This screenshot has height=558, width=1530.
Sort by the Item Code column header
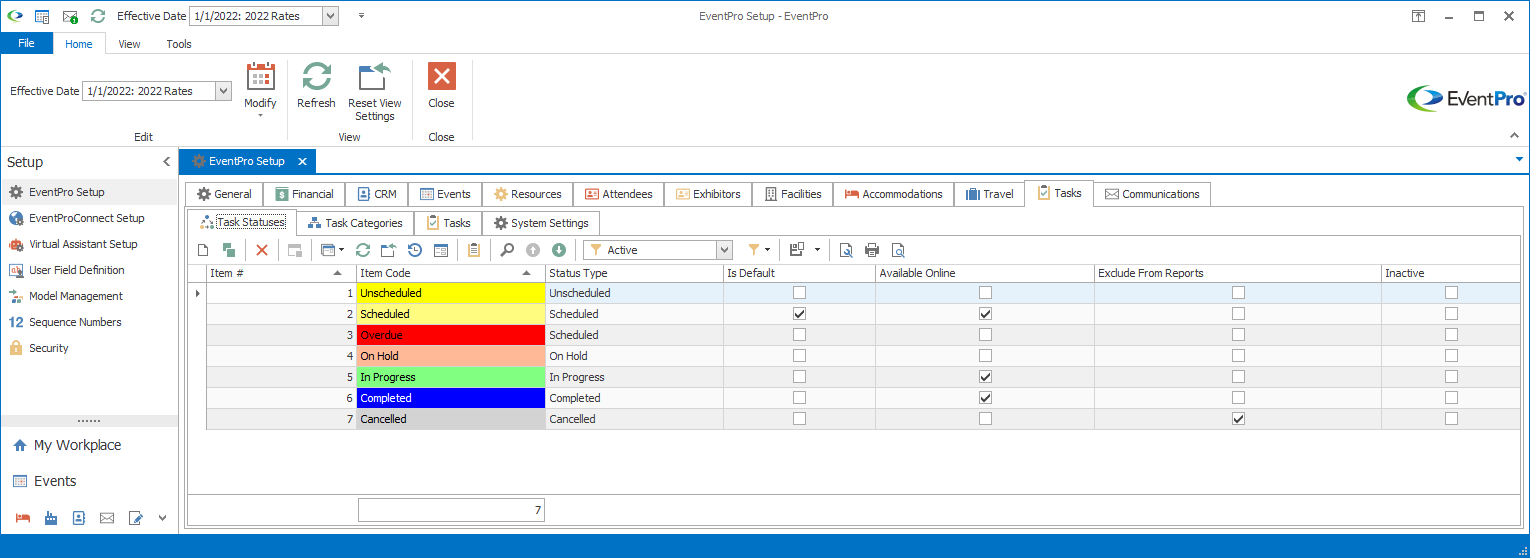coord(450,273)
